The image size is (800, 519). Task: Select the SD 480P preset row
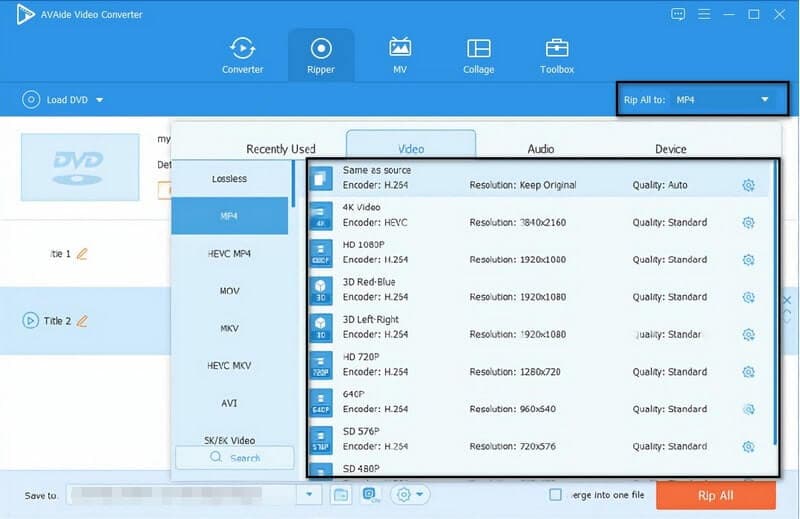(x=538, y=469)
